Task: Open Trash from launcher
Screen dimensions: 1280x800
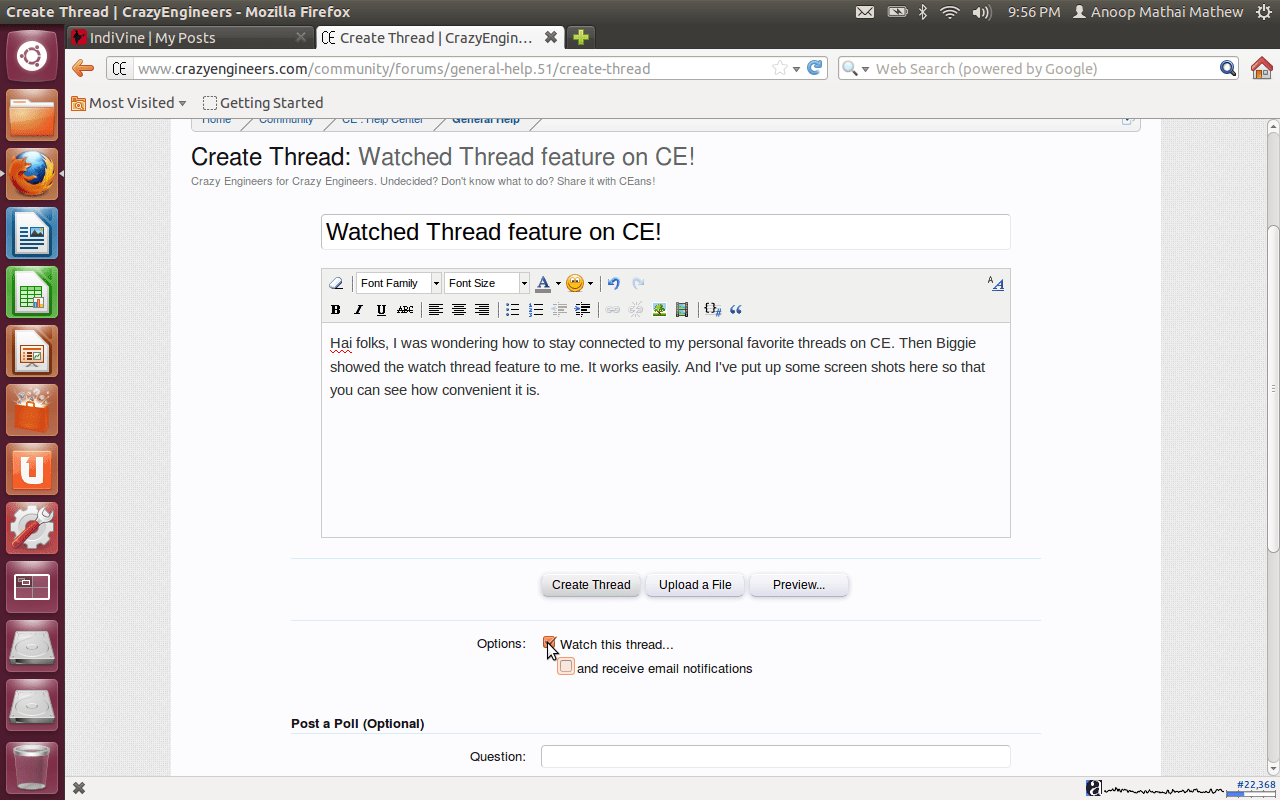Action: [32, 767]
